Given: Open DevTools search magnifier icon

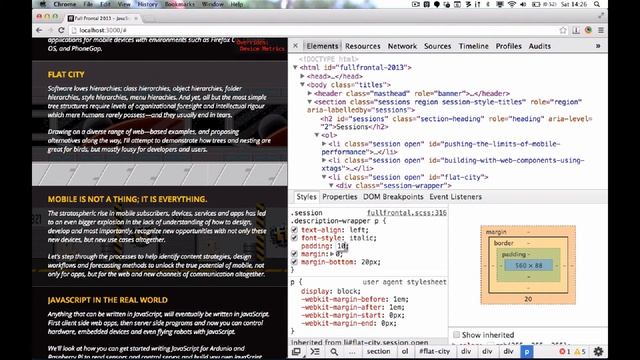Looking at the screenshot, I should coord(334,351).
